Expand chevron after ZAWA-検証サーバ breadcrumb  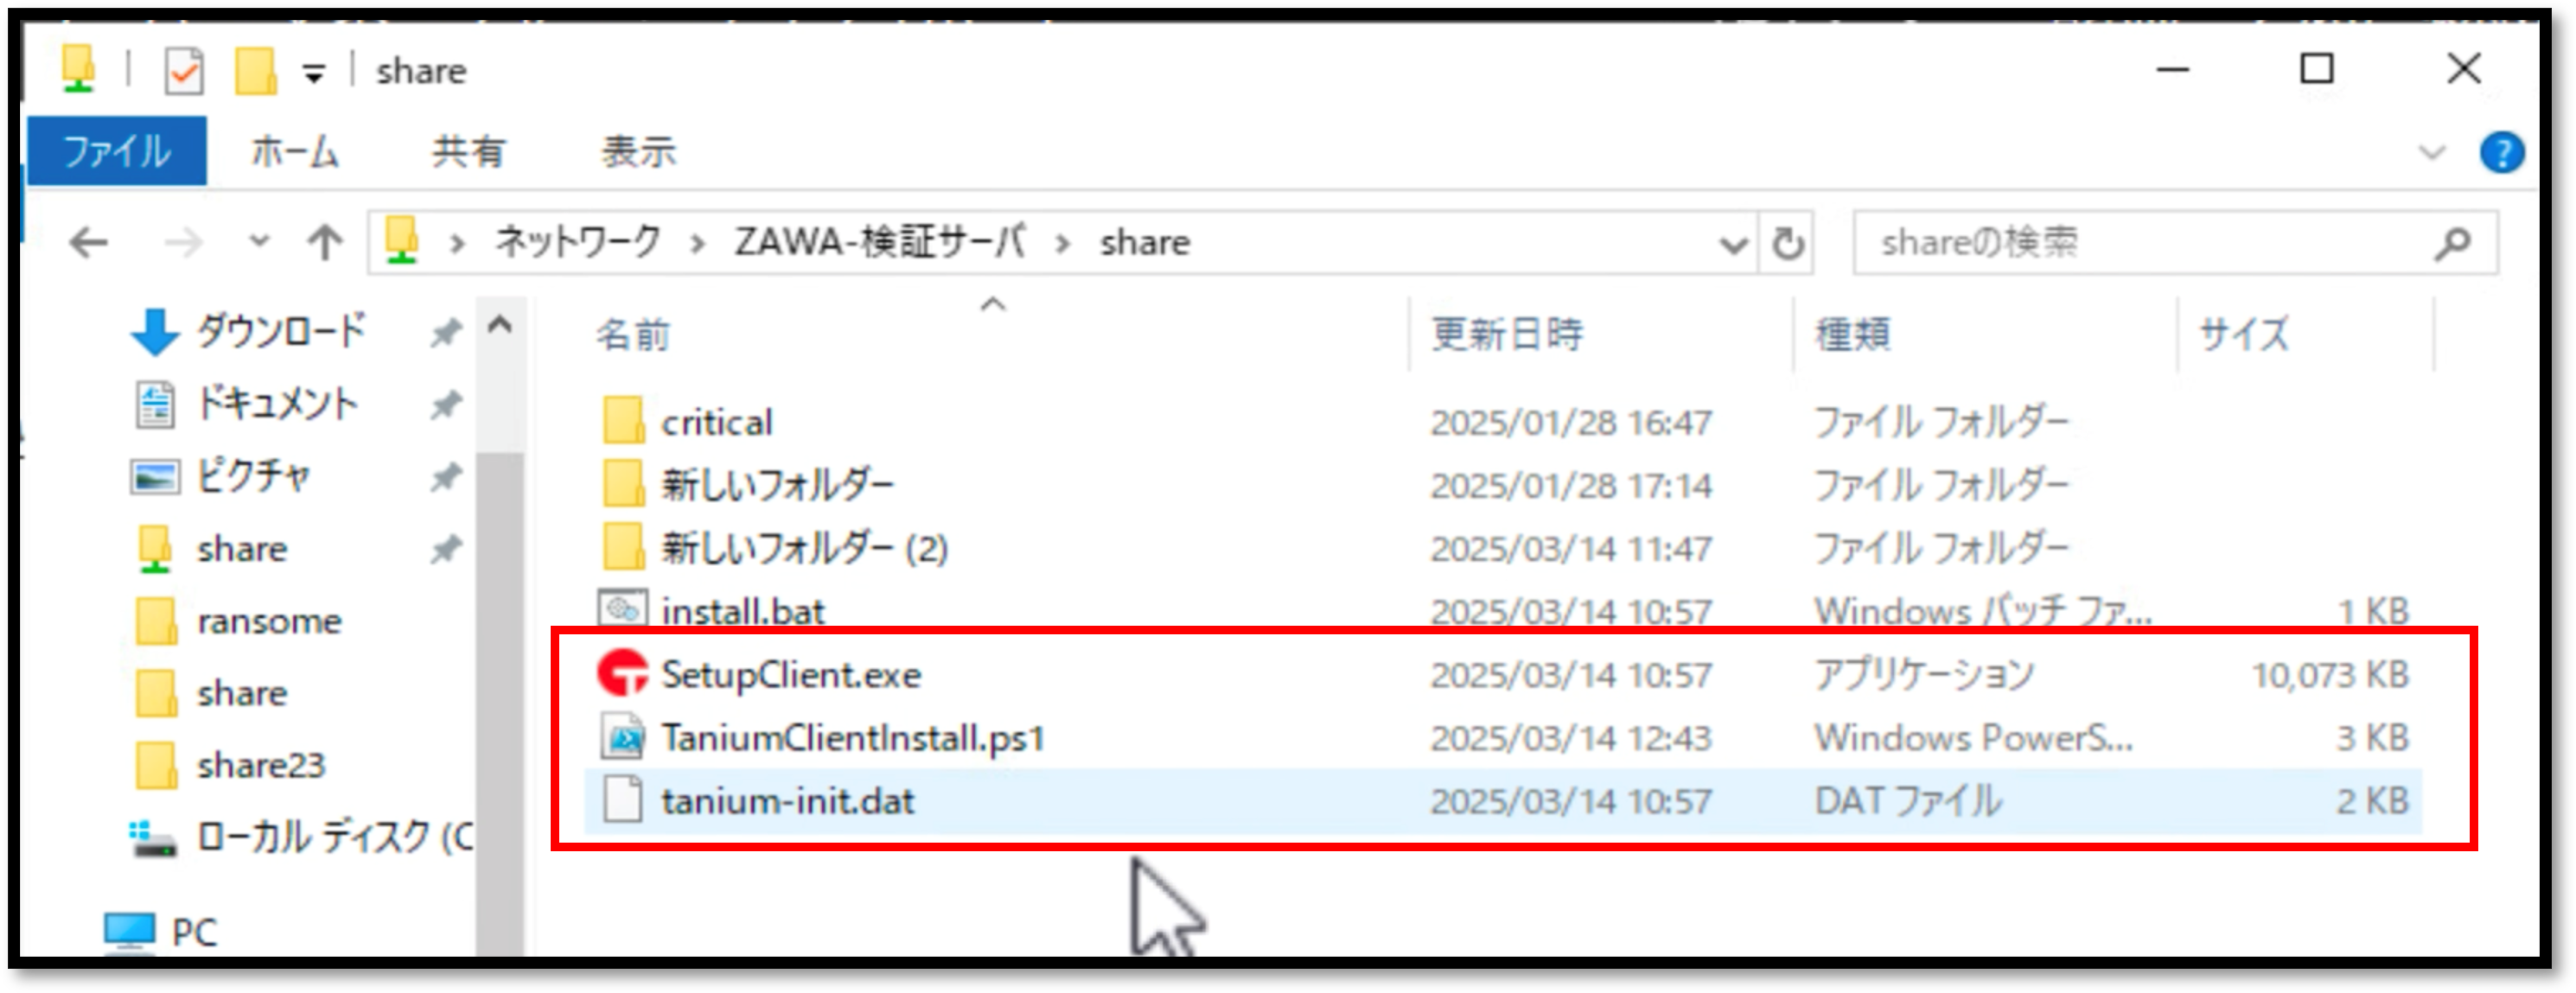click(x=1062, y=243)
